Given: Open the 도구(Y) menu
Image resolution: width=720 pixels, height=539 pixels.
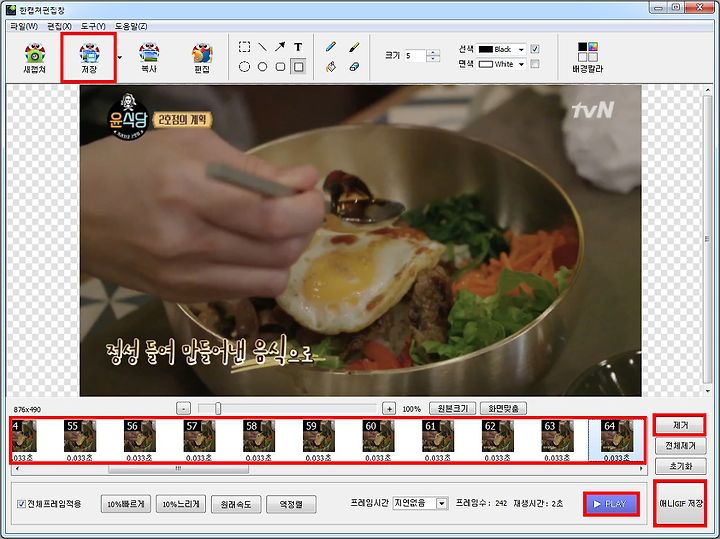Looking at the screenshot, I should [x=93, y=26].
